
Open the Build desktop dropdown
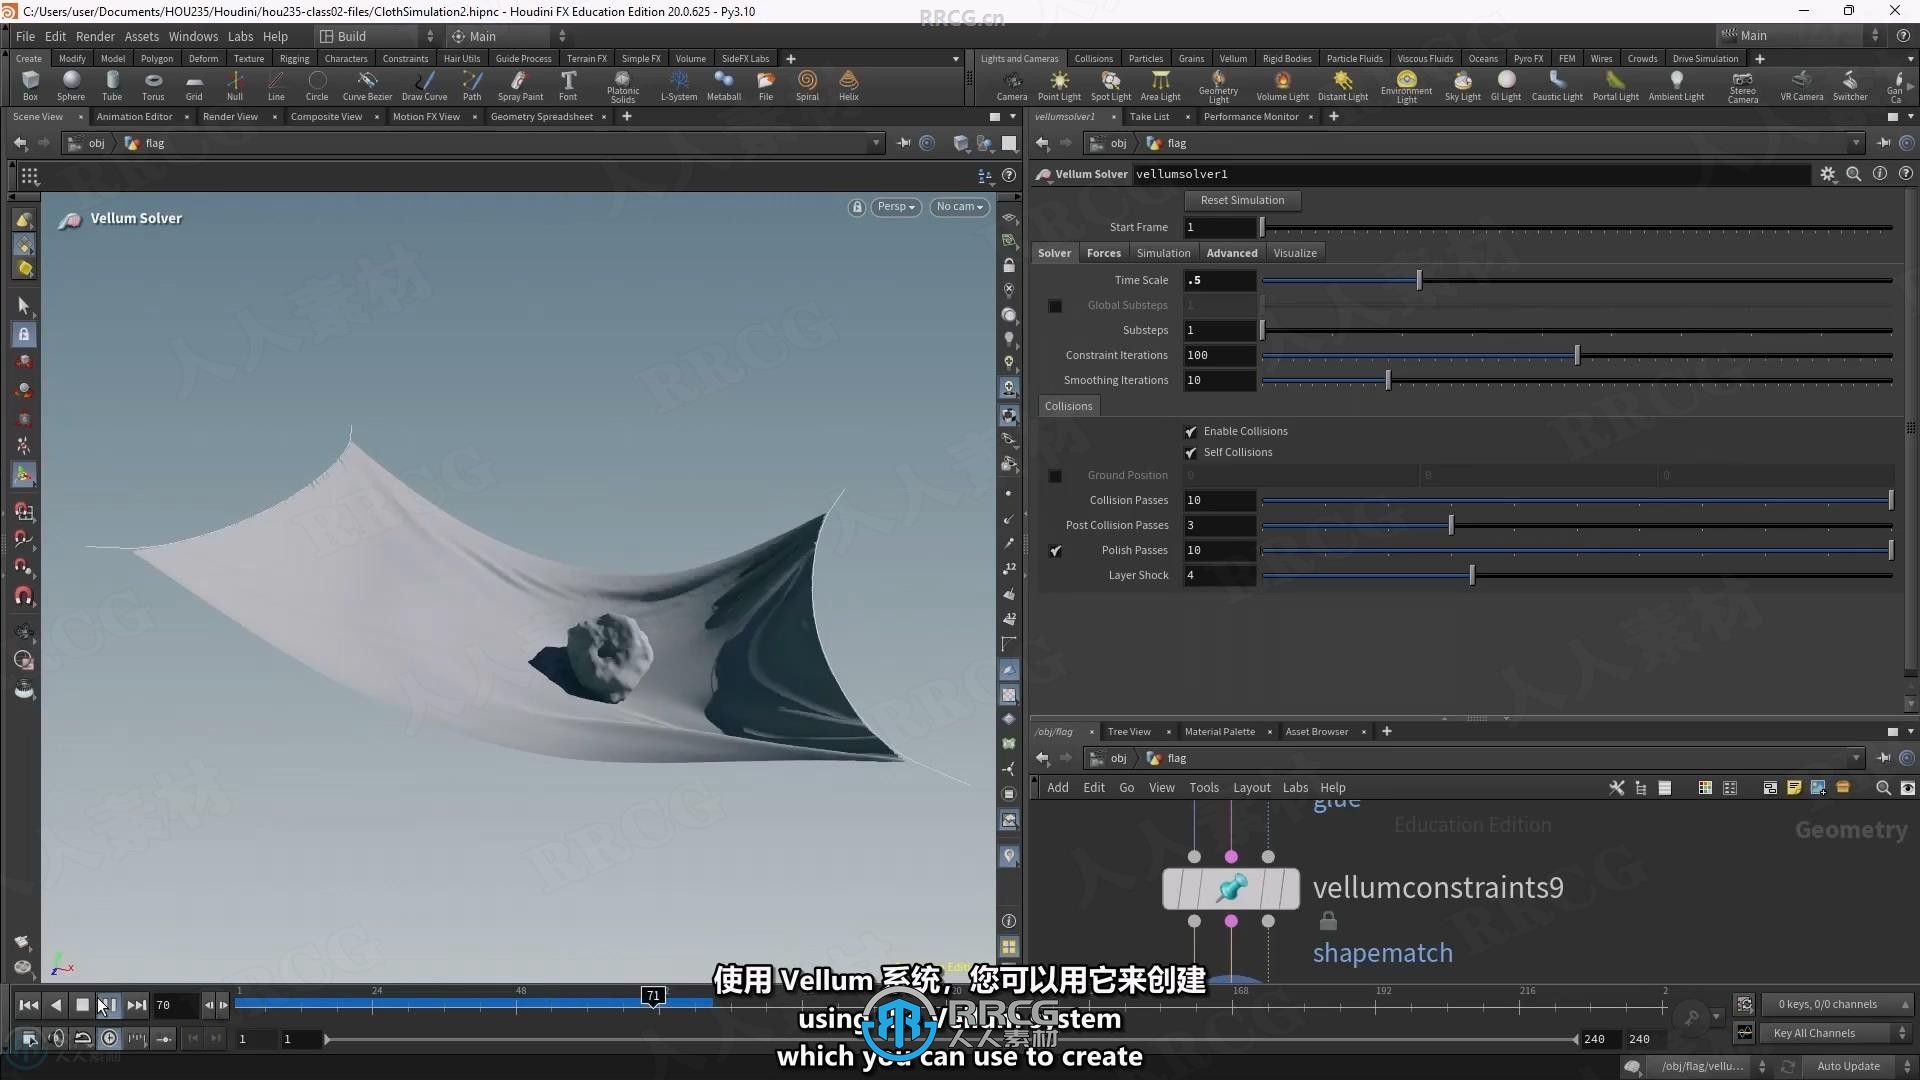coord(377,36)
